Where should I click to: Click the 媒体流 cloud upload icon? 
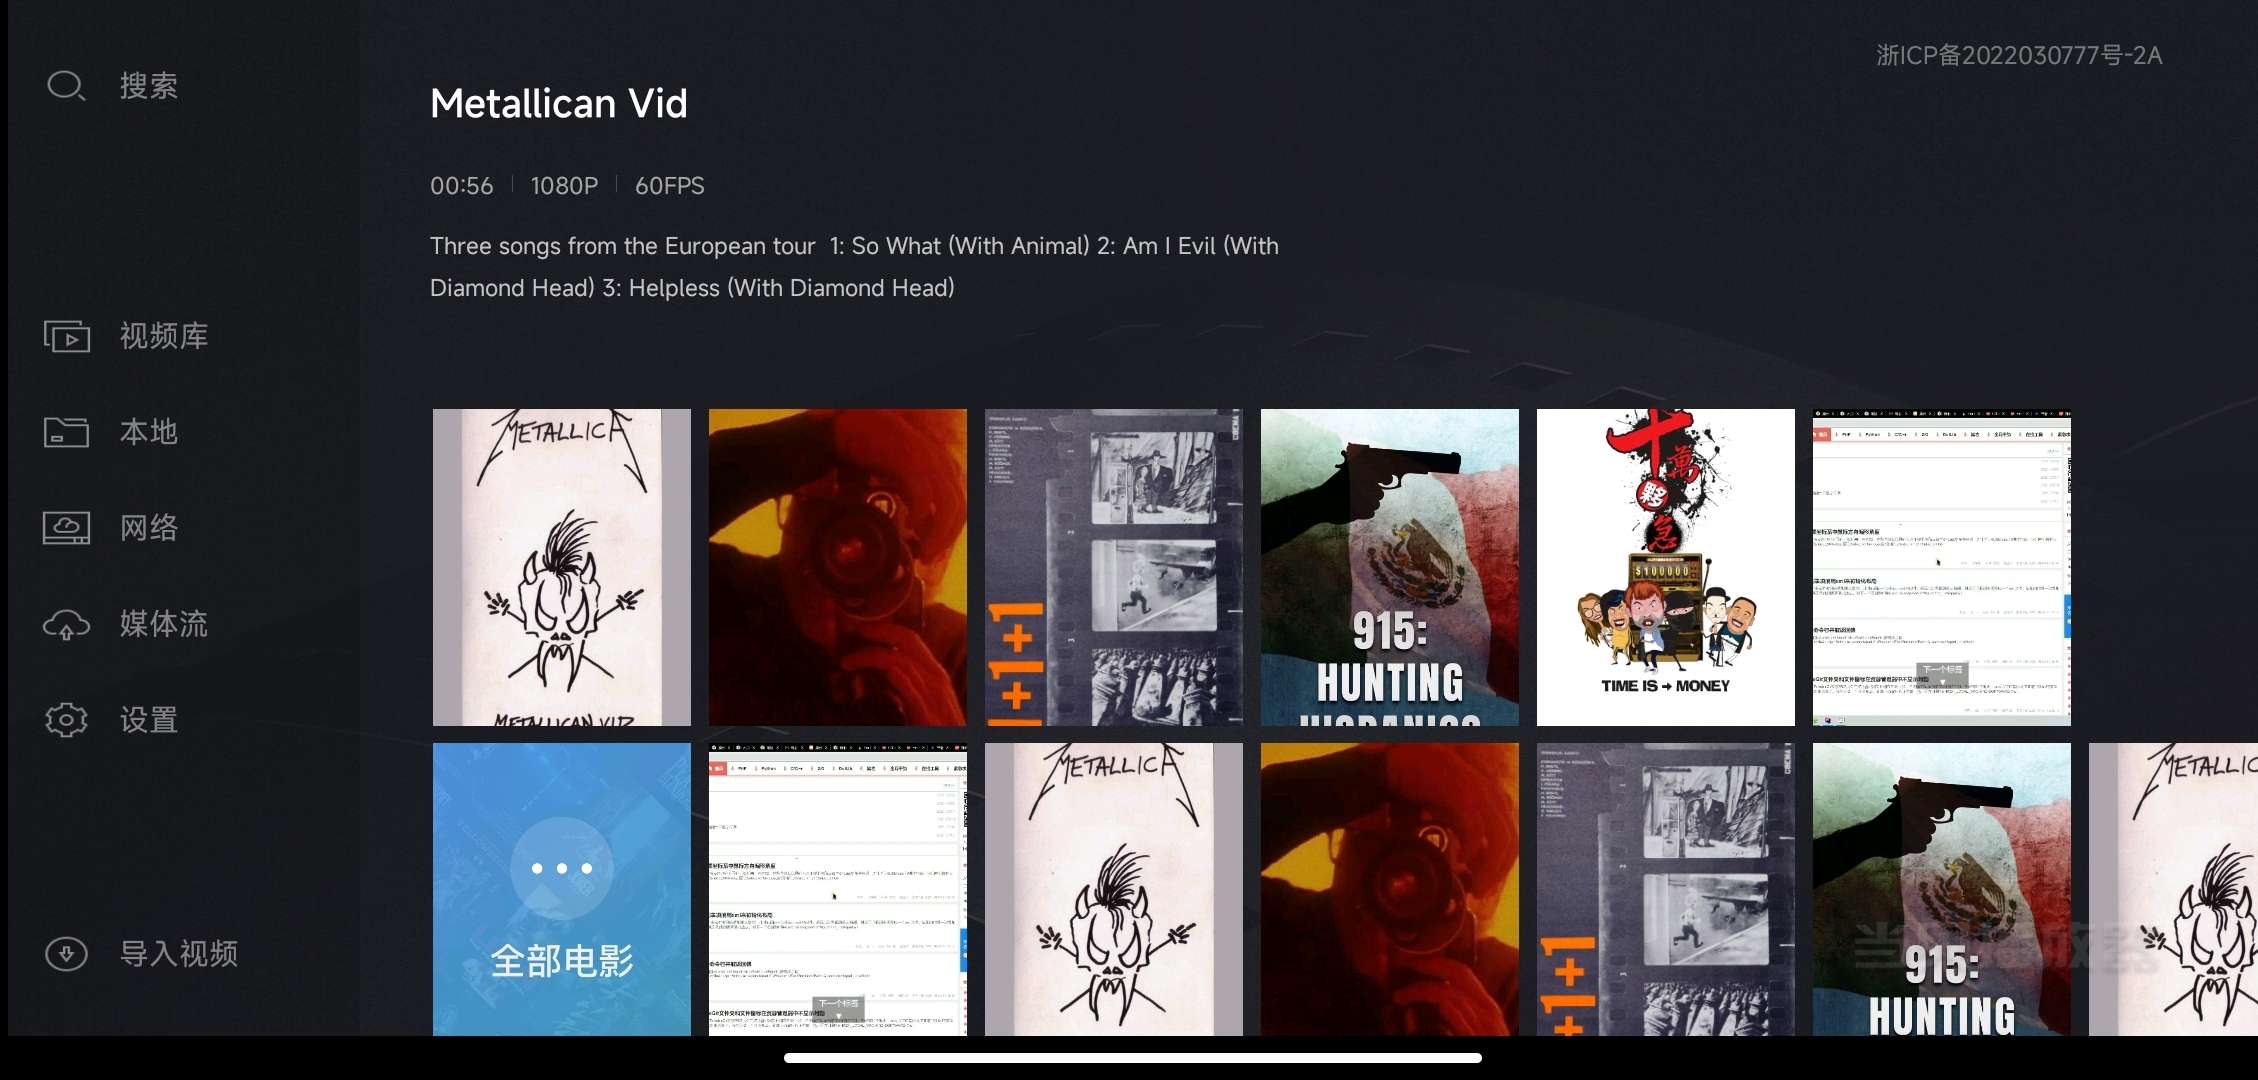coord(66,625)
